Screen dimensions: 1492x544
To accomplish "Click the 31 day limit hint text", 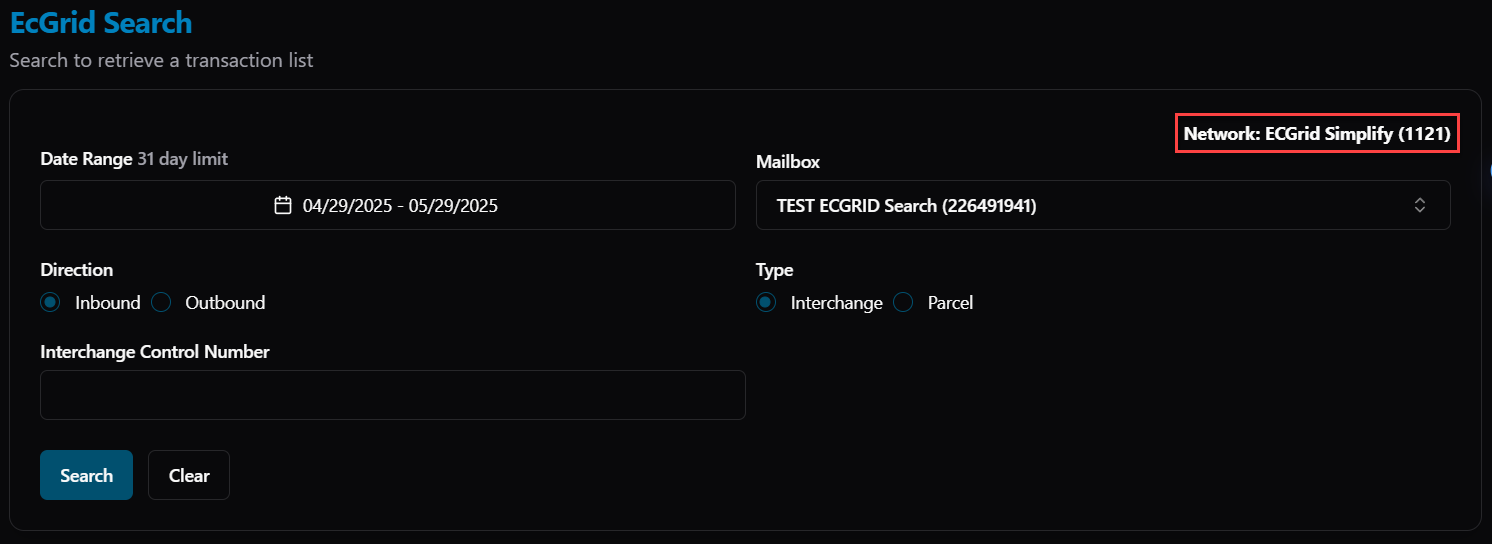I will [x=182, y=158].
